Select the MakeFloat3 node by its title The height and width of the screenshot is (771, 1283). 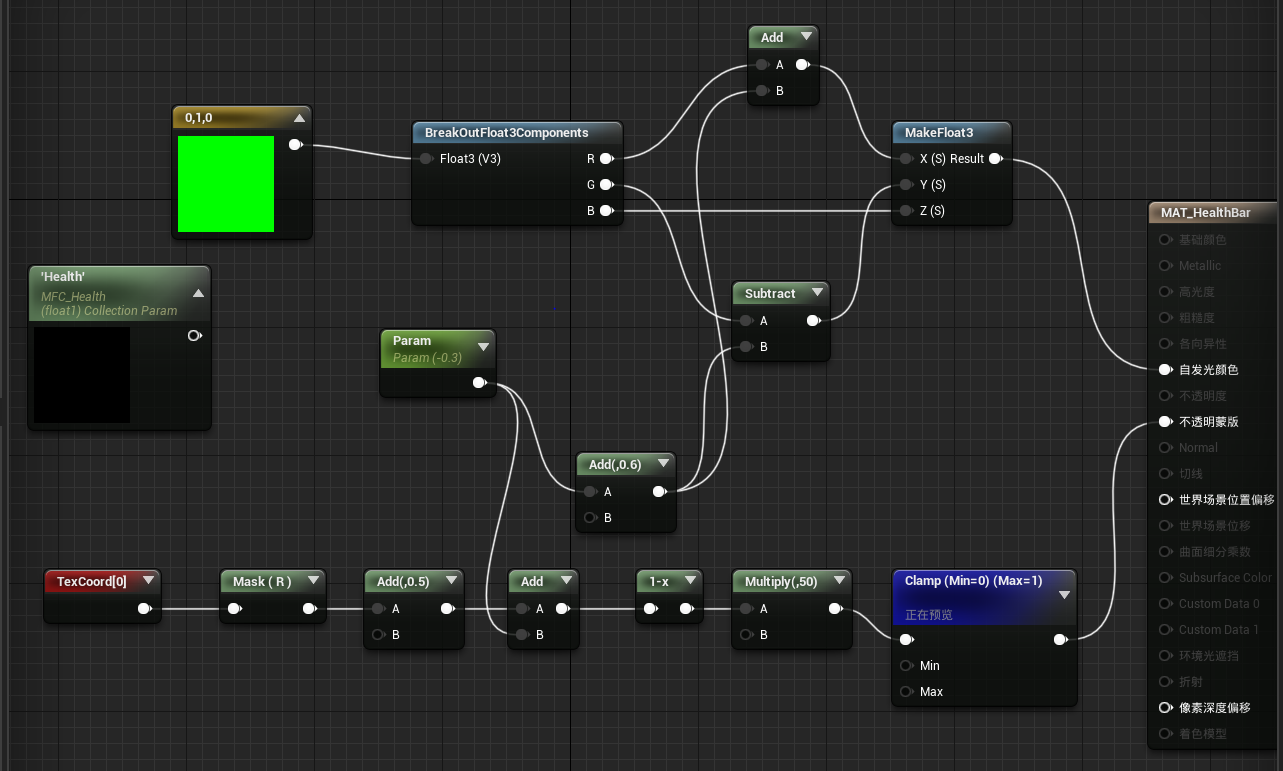point(938,133)
